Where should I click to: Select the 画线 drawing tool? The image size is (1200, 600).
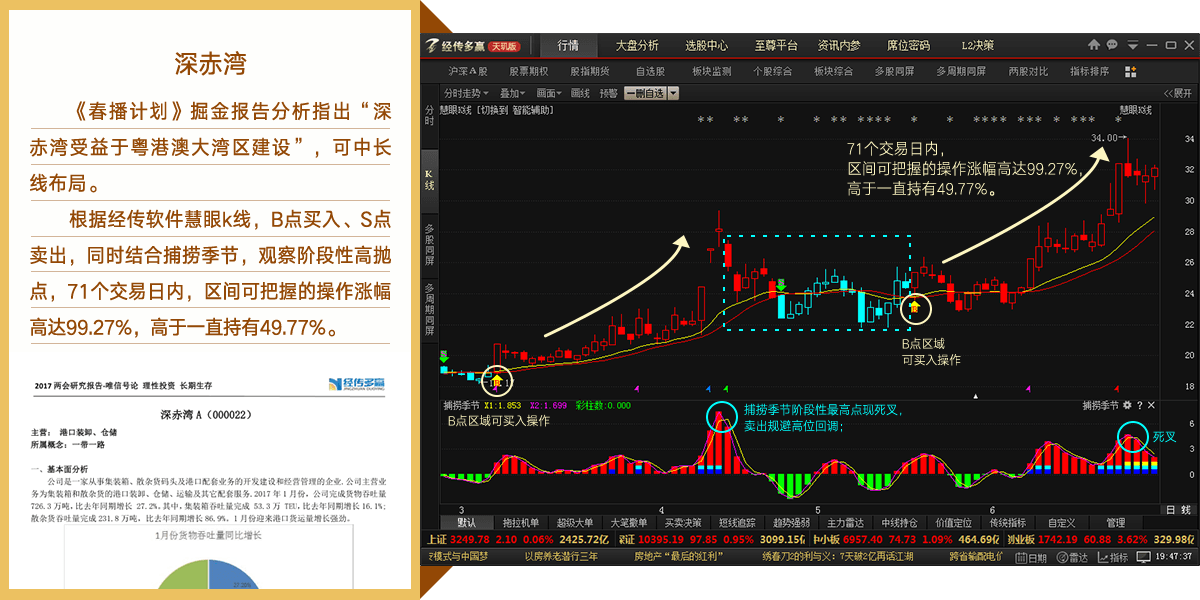(580, 93)
